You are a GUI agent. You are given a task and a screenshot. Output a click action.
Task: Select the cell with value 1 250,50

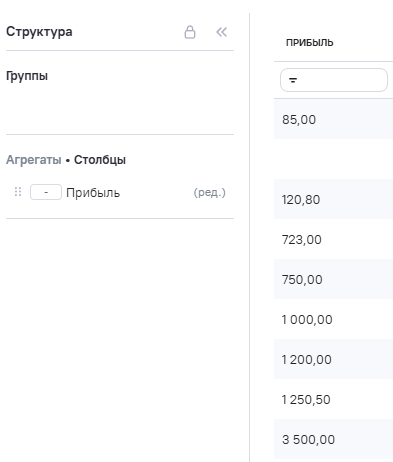click(x=333, y=399)
